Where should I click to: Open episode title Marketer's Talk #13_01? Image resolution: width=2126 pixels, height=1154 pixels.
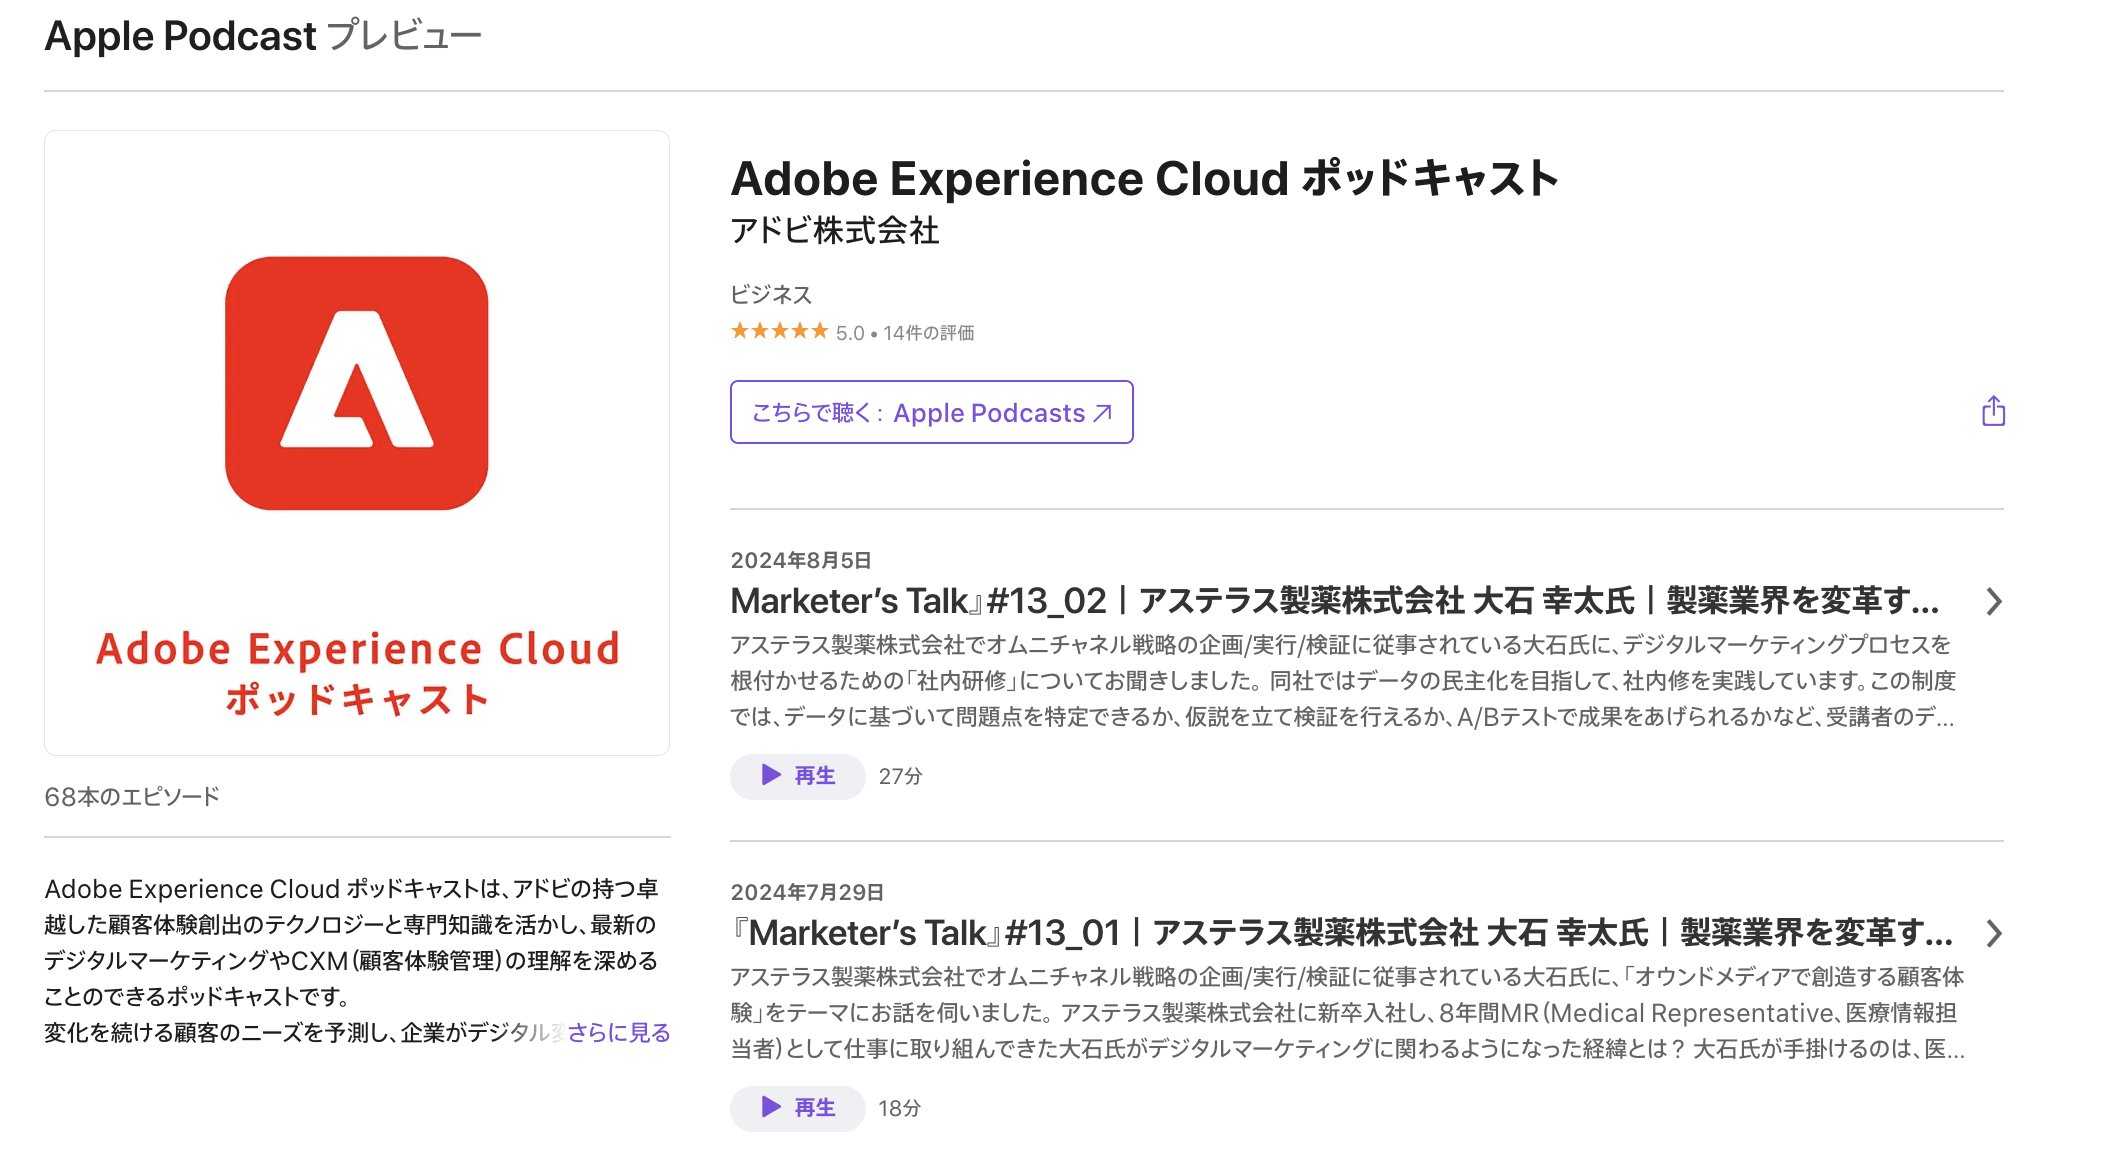click(x=1342, y=933)
